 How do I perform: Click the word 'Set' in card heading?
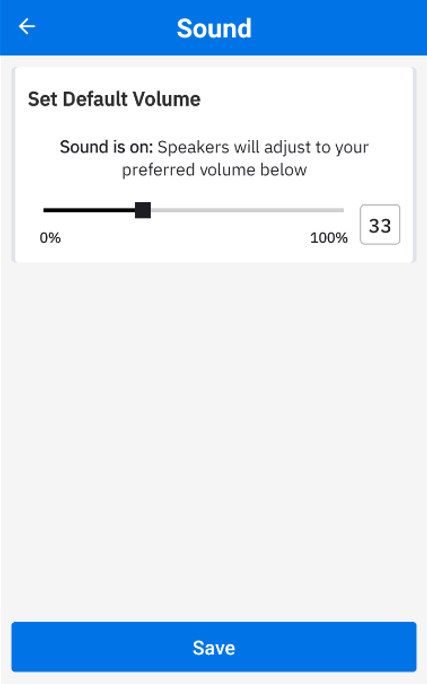pos(43,99)
